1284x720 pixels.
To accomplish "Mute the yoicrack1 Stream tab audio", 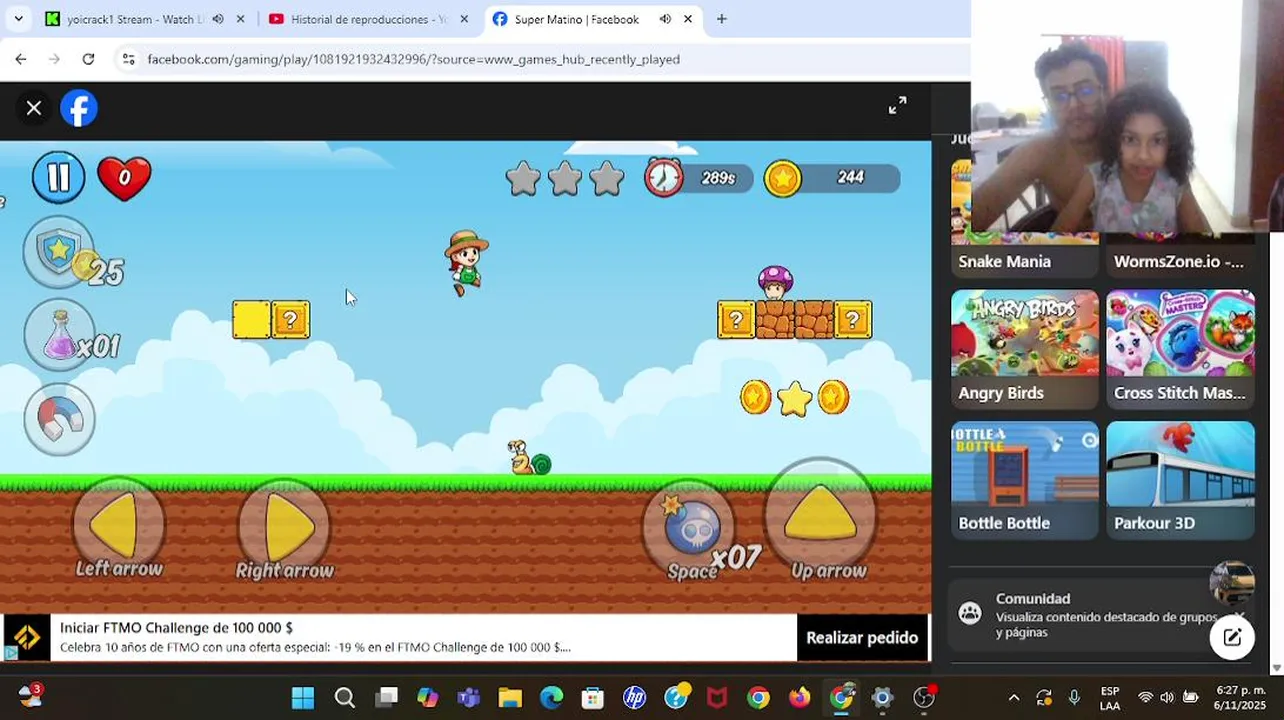I will click(218, 19).
